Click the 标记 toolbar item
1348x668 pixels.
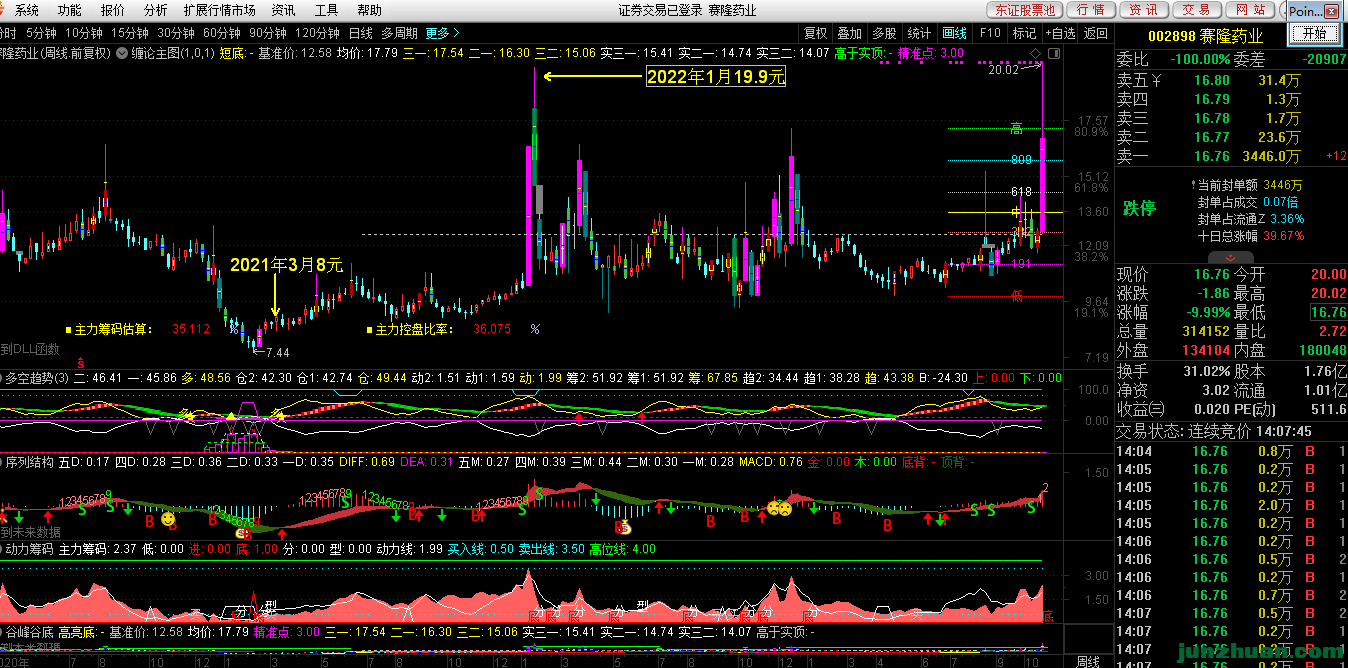[1025, 32]
